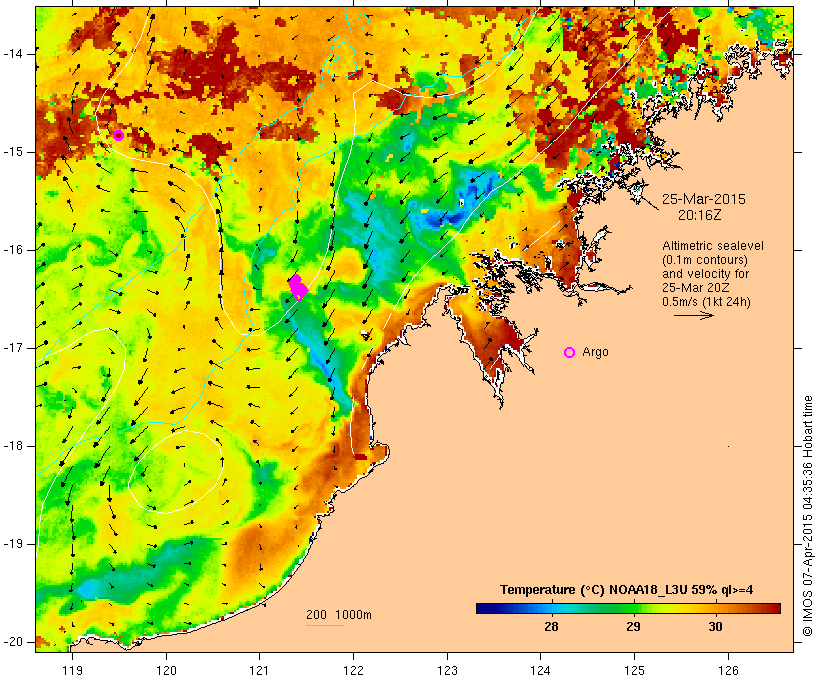Click the '-14' latitude axis label
The width and height of the screenshot is (820, 680).
(x=12, y=54)
